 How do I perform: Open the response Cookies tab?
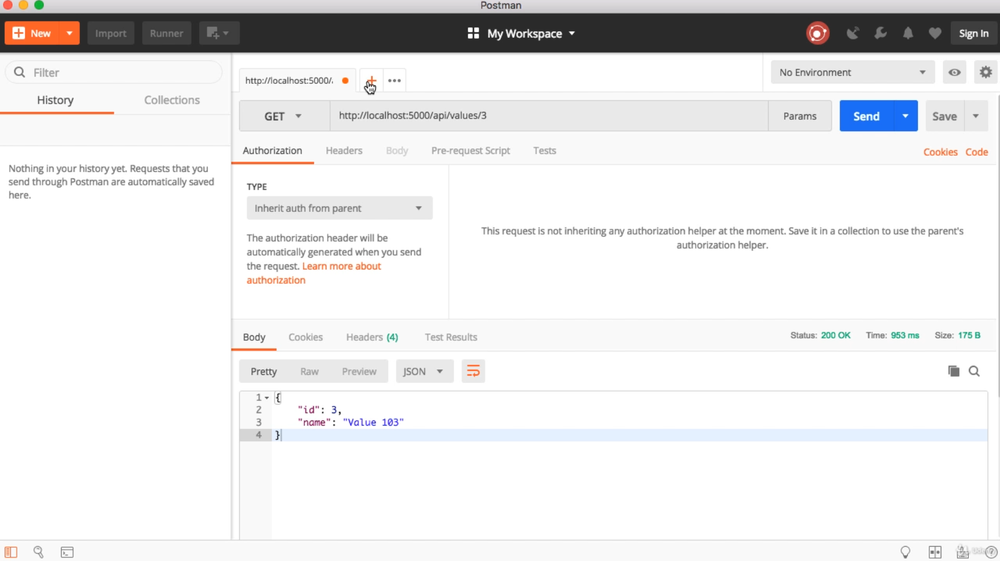tap(305, 337)
